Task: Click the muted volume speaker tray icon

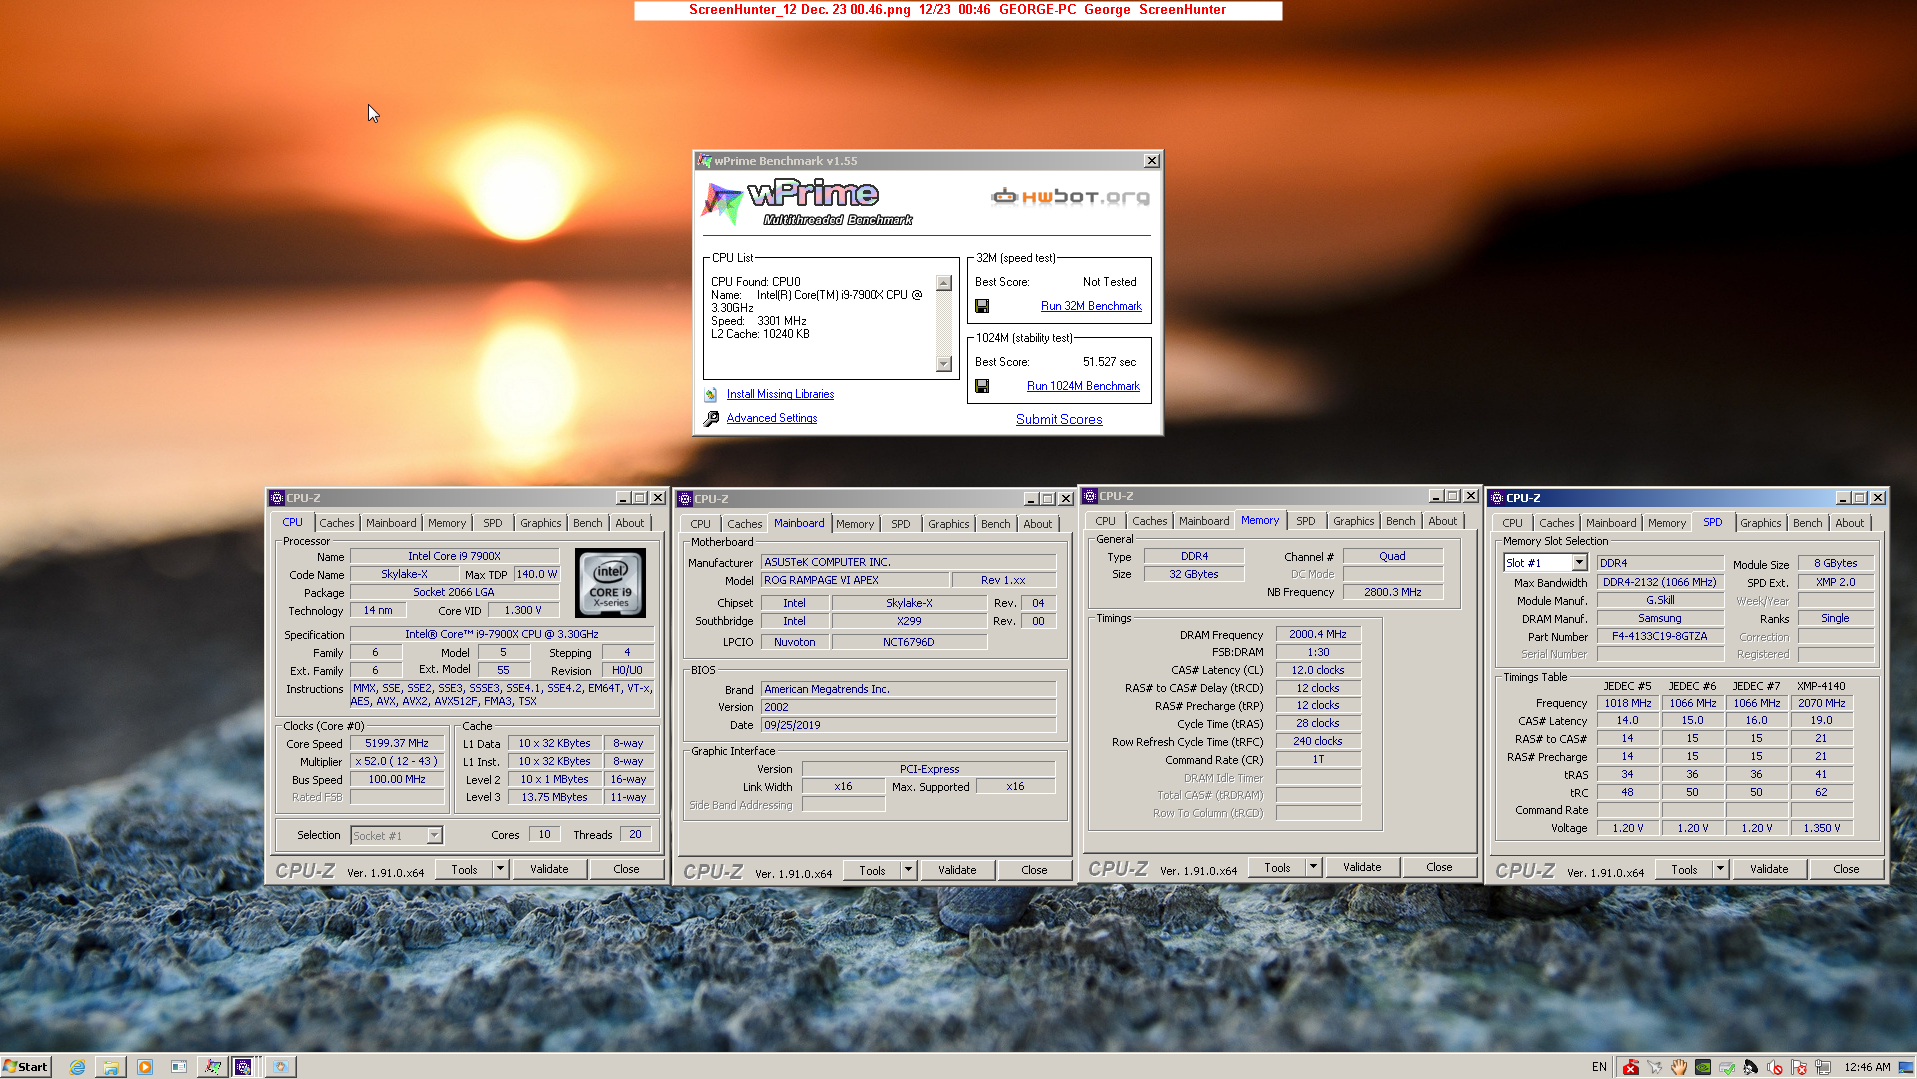Action: pyautogui.click(x=1775, y=1067)
